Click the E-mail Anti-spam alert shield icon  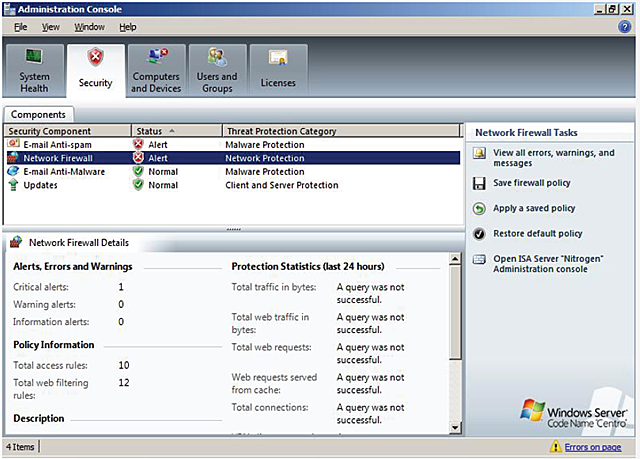click(138, 144)
